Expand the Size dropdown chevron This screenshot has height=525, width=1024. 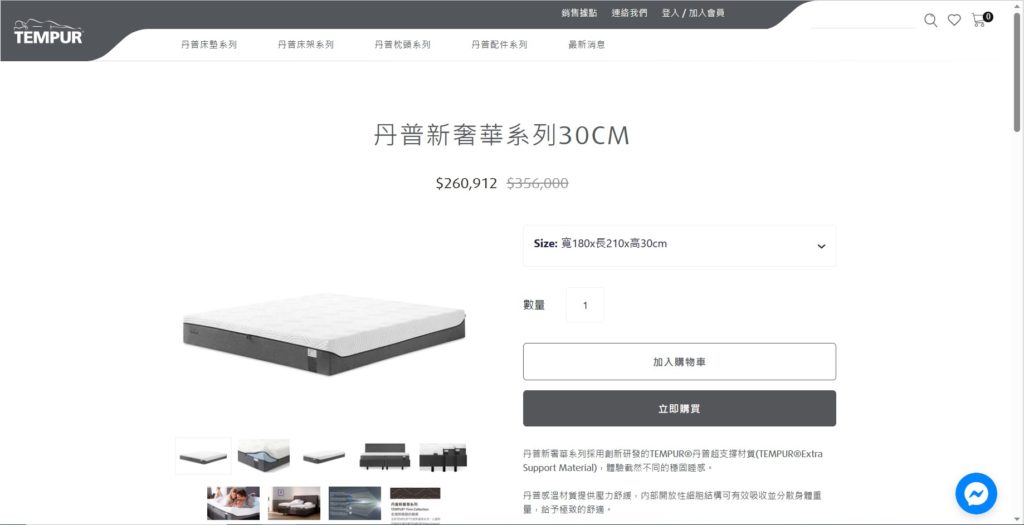[x=821, y=246]
